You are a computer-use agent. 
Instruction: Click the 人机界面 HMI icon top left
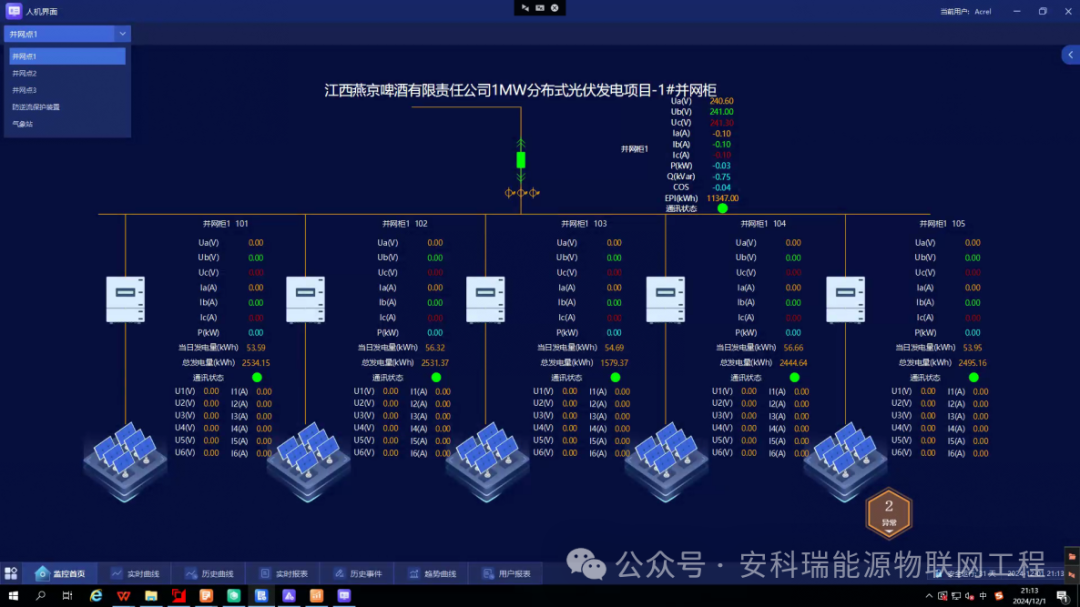coord(12,11)
